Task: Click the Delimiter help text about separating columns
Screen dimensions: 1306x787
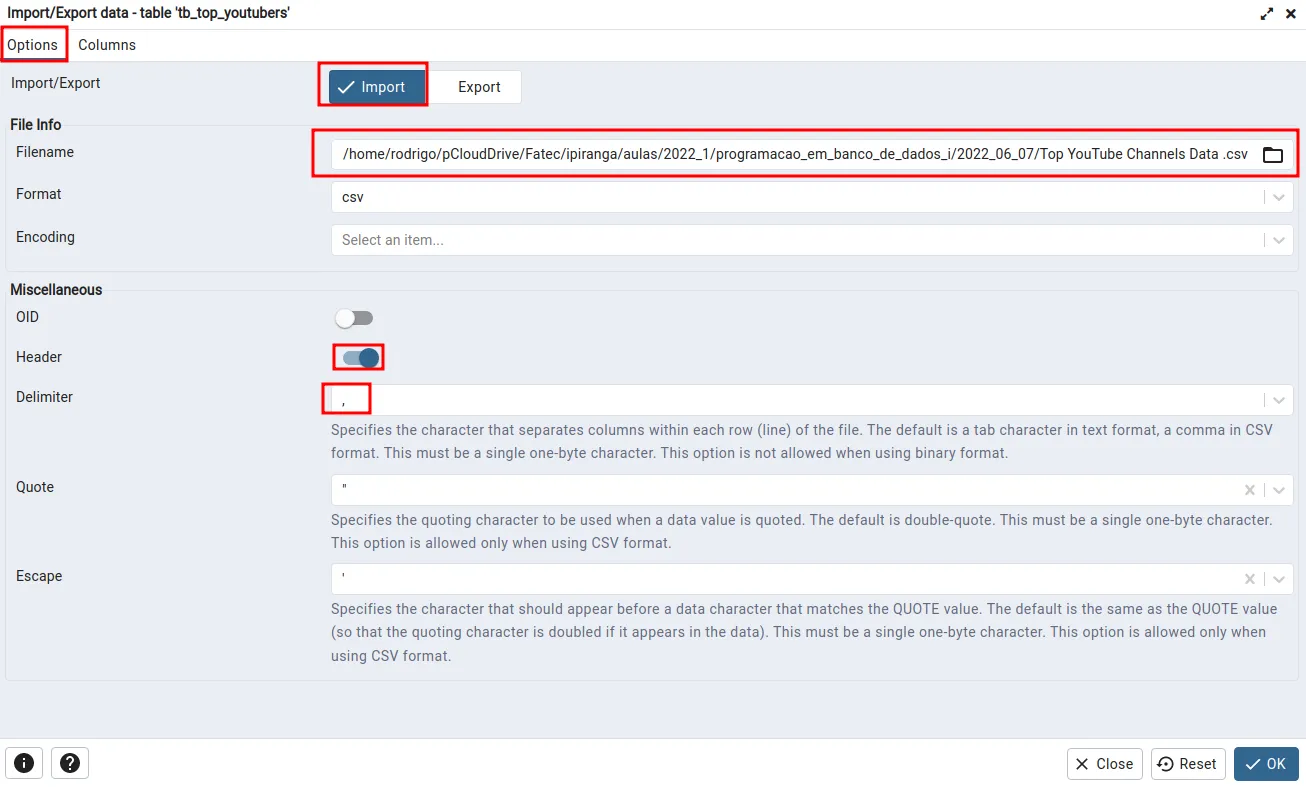Action: coord(802,441)
